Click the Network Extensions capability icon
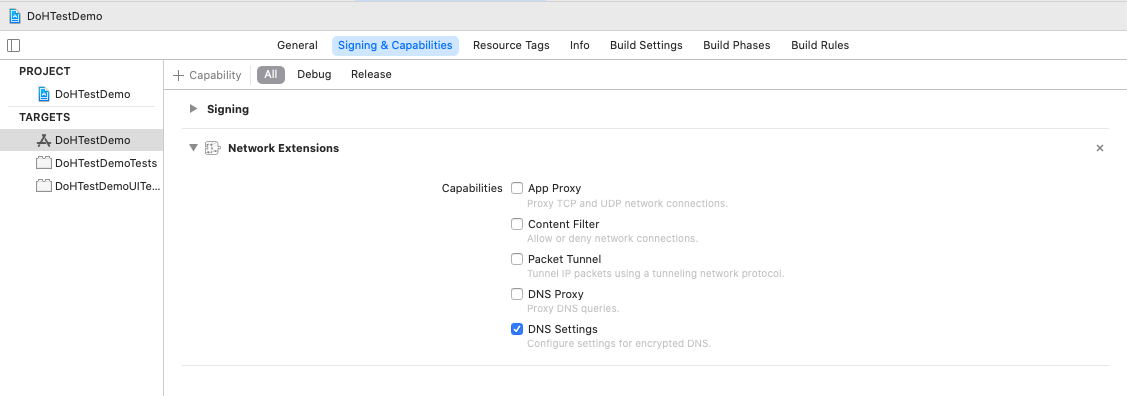This screenshot has height=396, width=1127. point(213,148)
